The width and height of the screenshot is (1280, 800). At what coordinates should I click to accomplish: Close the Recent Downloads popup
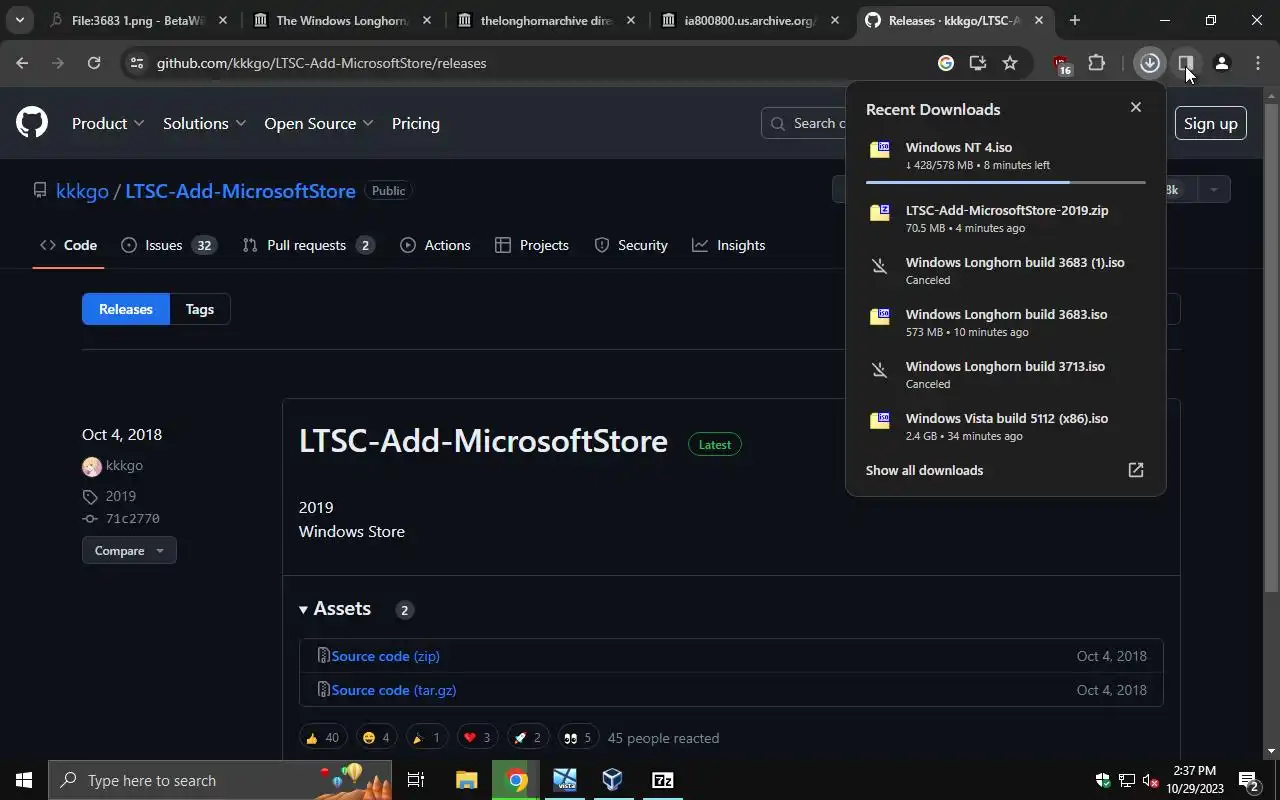[1135, 107]
